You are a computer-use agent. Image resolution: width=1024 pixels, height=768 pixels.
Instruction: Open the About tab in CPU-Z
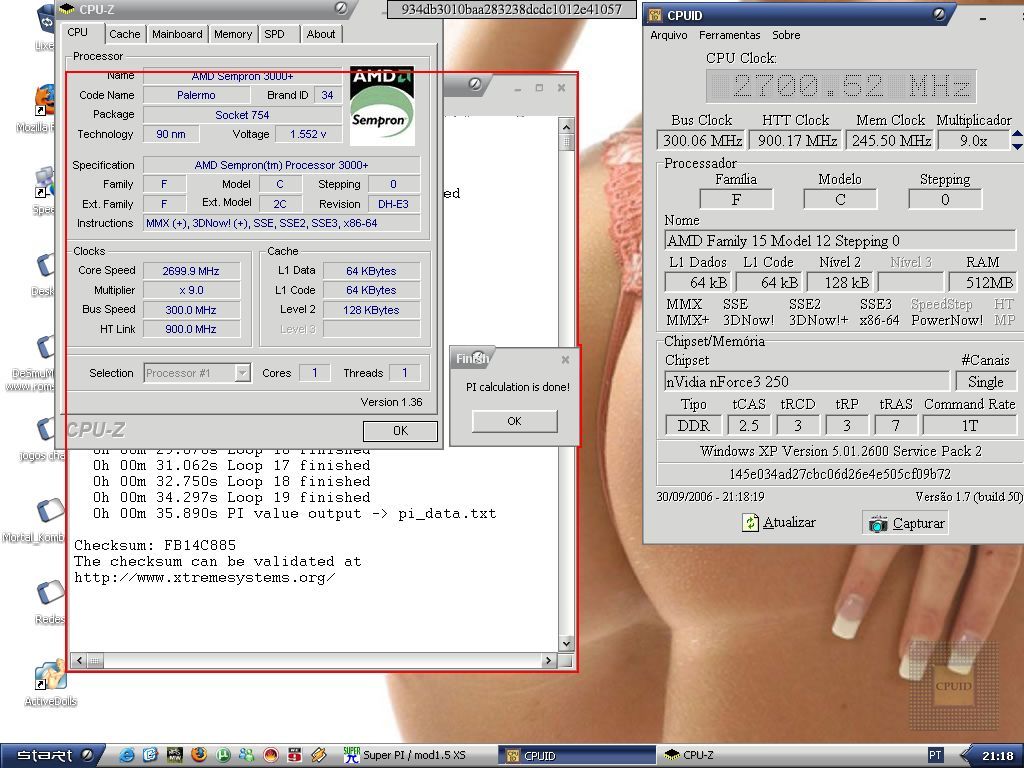point(321,34)
